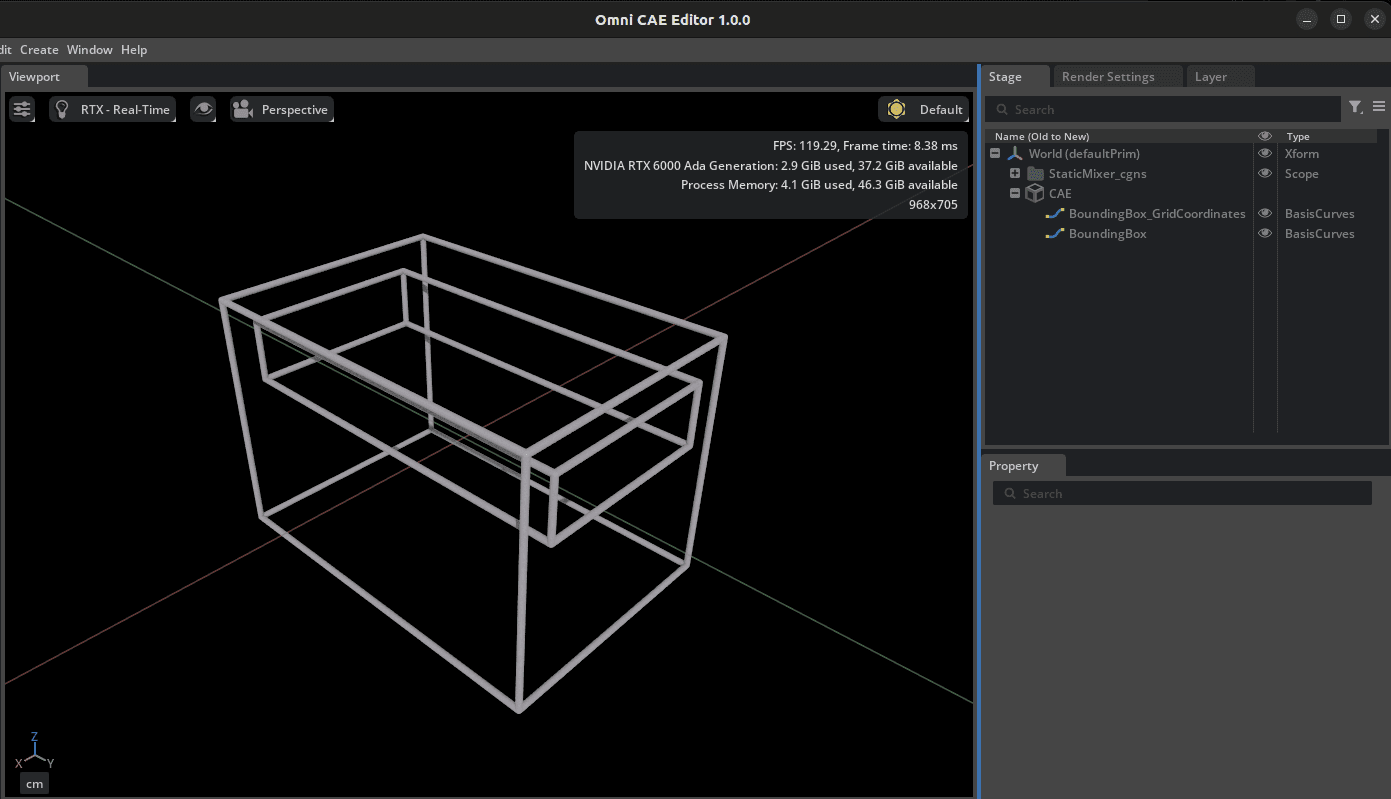Click the Property panel search field
Viewport: 1391px width, 799px height.
point(1180,492)
